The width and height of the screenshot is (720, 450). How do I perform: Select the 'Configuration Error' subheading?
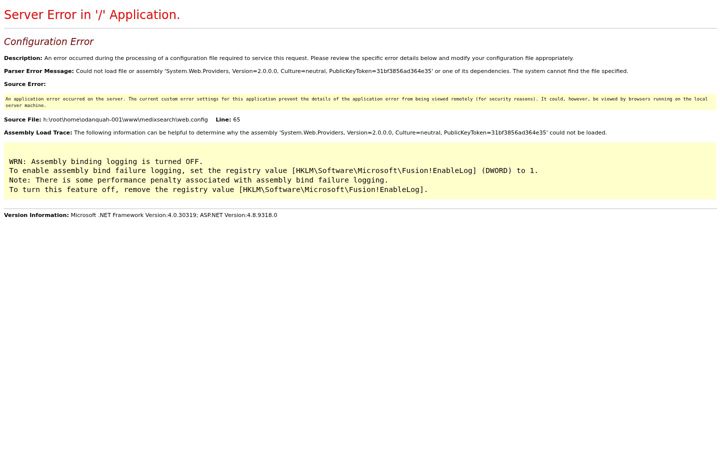[49, 42]
